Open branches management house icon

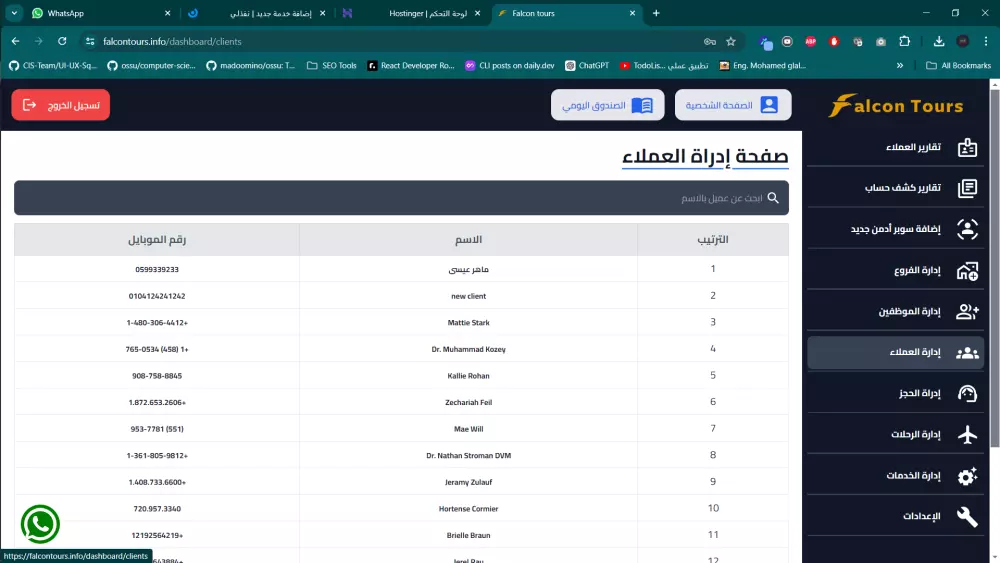coord(967,270)
